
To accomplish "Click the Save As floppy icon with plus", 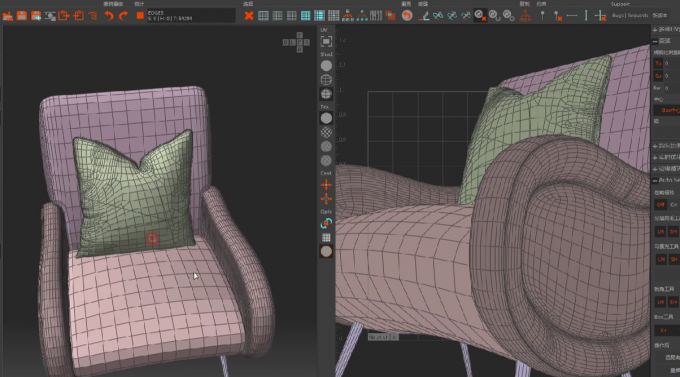I will 36,16.
